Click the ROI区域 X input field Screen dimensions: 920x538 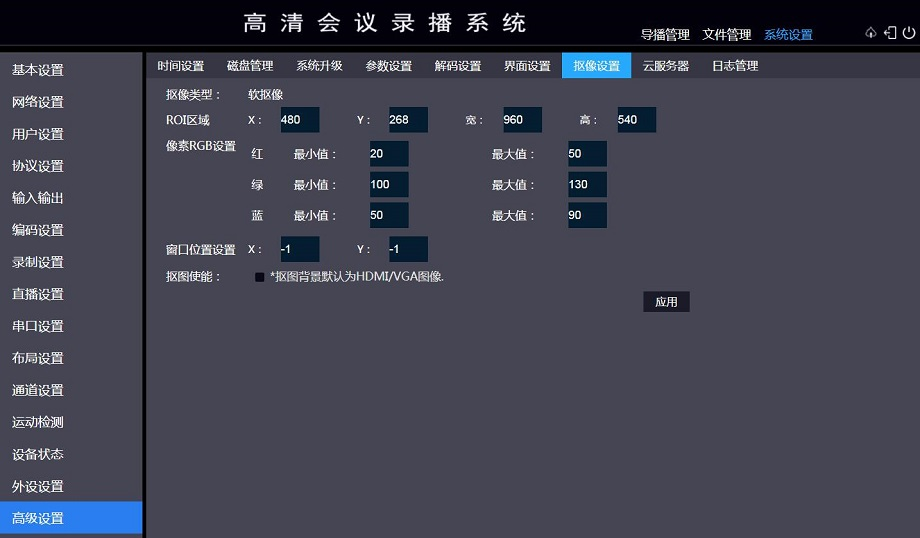tap(299, 120)
